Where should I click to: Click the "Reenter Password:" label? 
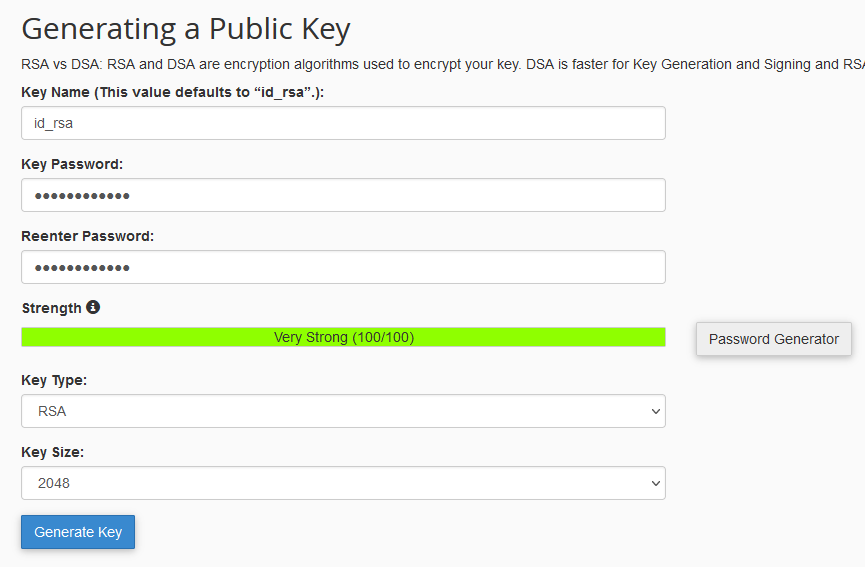coord(87,236)
